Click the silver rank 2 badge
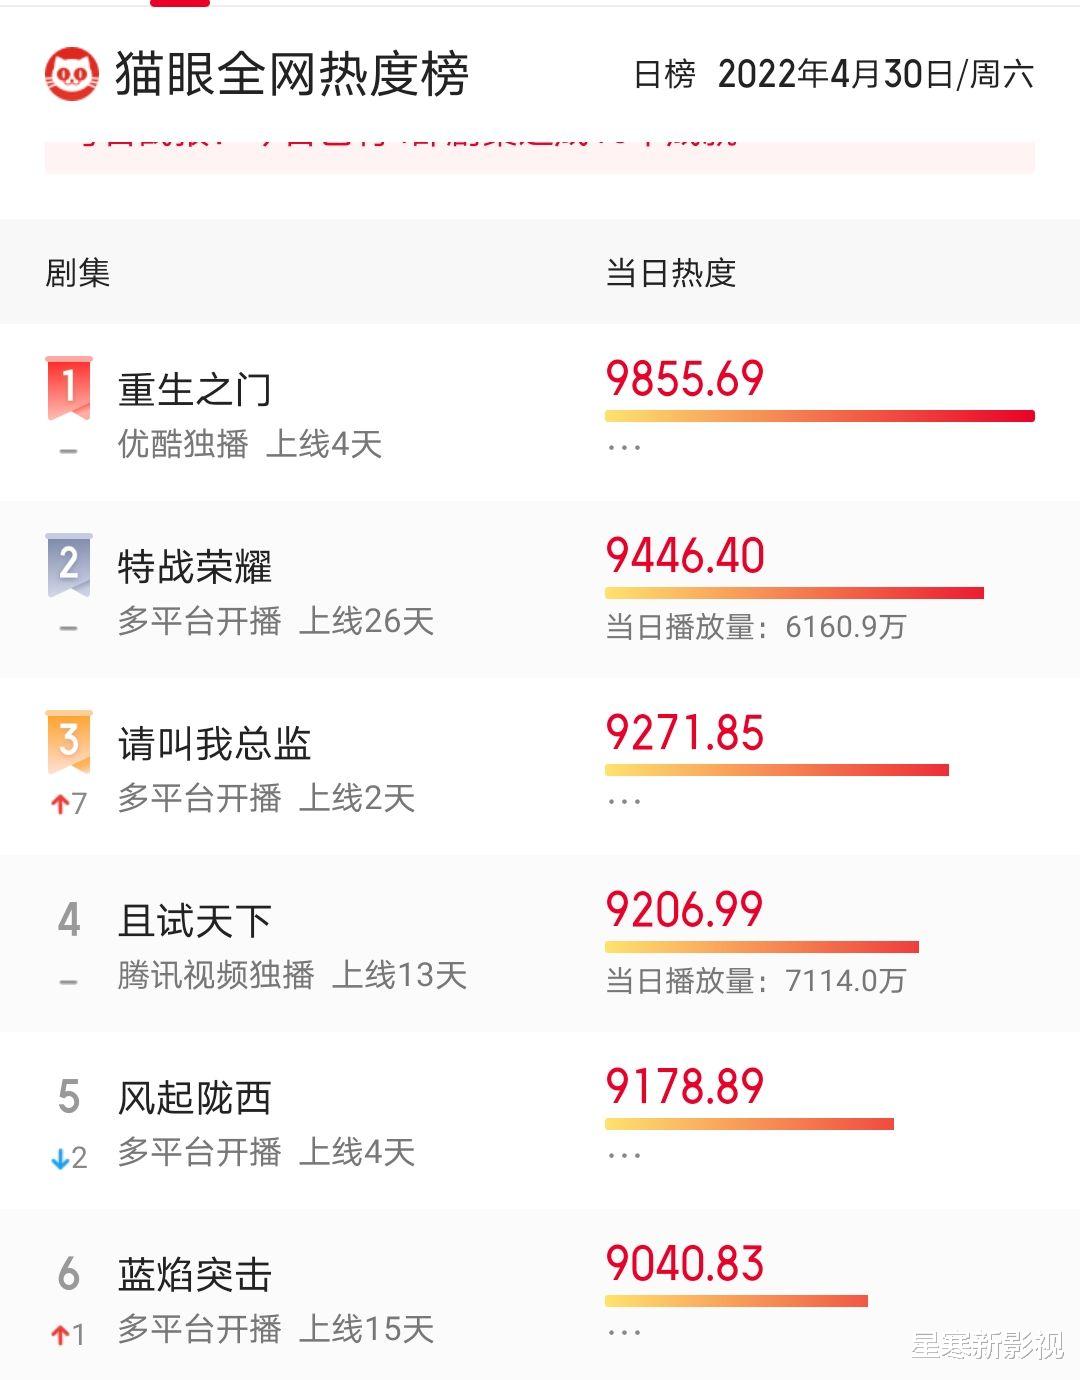The height and width of the screenshot is (1380, 1080). (69, 565)
